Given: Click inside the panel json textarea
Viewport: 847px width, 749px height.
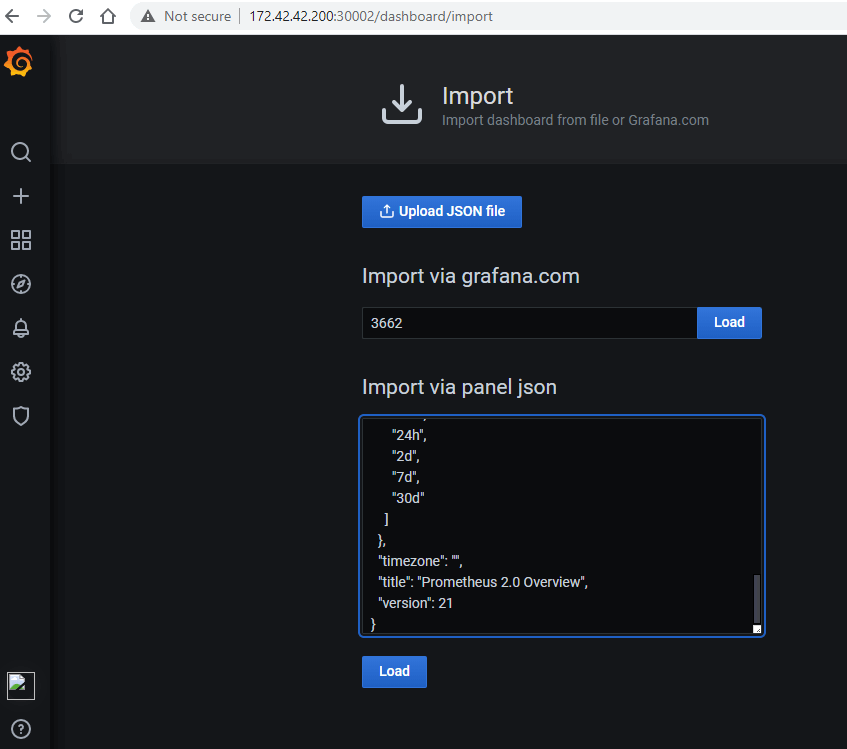Looking at the screenshot, I should coord(562,526).
